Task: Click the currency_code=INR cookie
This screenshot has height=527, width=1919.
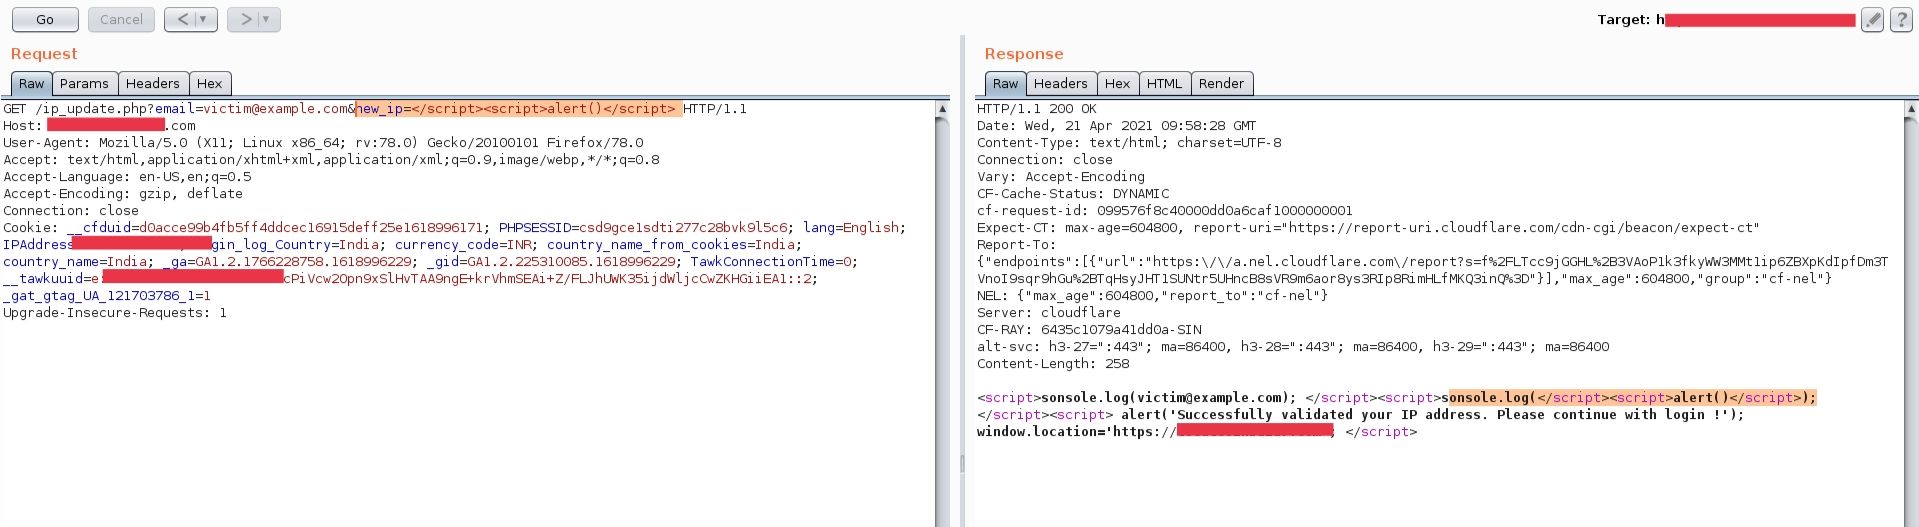Action: point(462,245)
